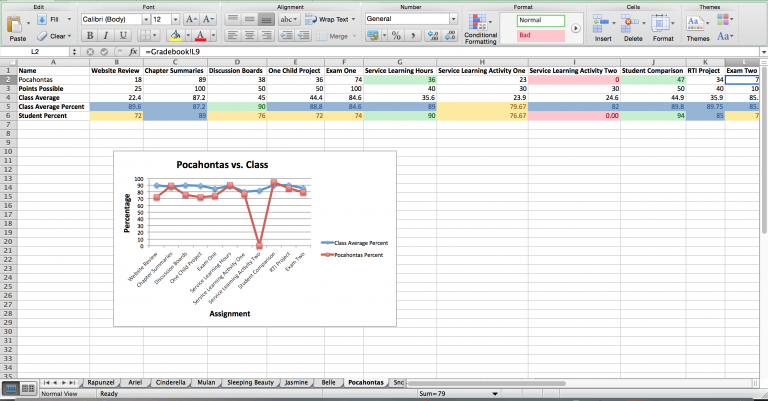This screenshot has height=401, width=768.
Task: Toggle italic text formatting
Action: [104, 35]
